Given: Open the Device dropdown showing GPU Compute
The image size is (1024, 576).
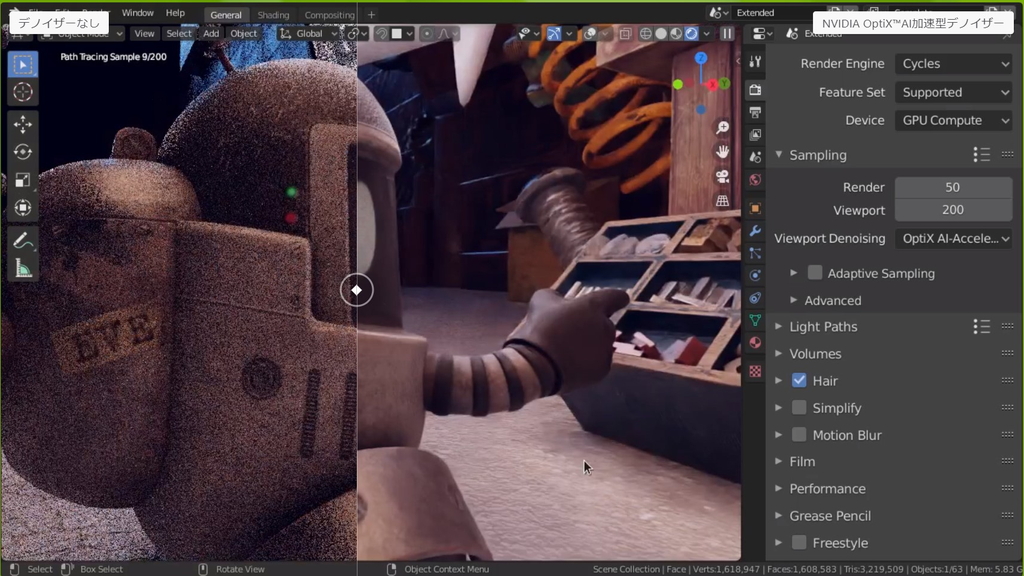Looking at the screenshot, I should [953, 120].
